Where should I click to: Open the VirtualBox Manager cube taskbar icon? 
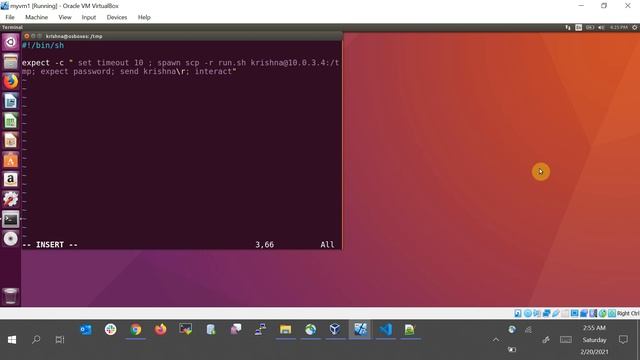(335, 329)
